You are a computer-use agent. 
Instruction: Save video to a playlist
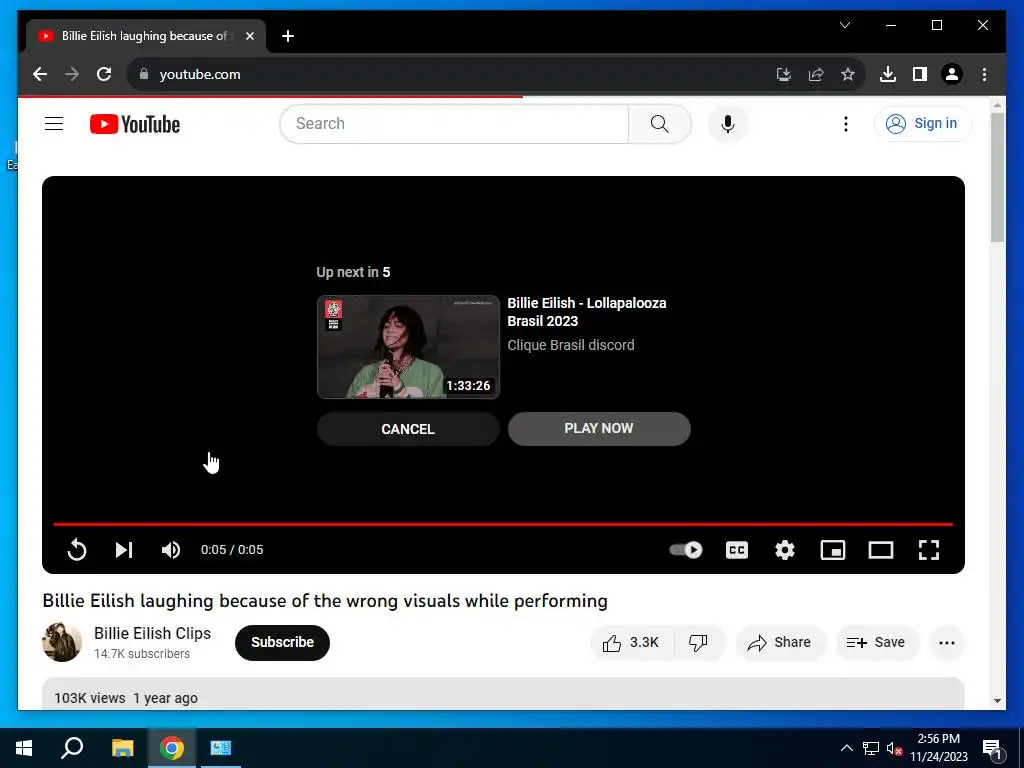tap(876, 643)
